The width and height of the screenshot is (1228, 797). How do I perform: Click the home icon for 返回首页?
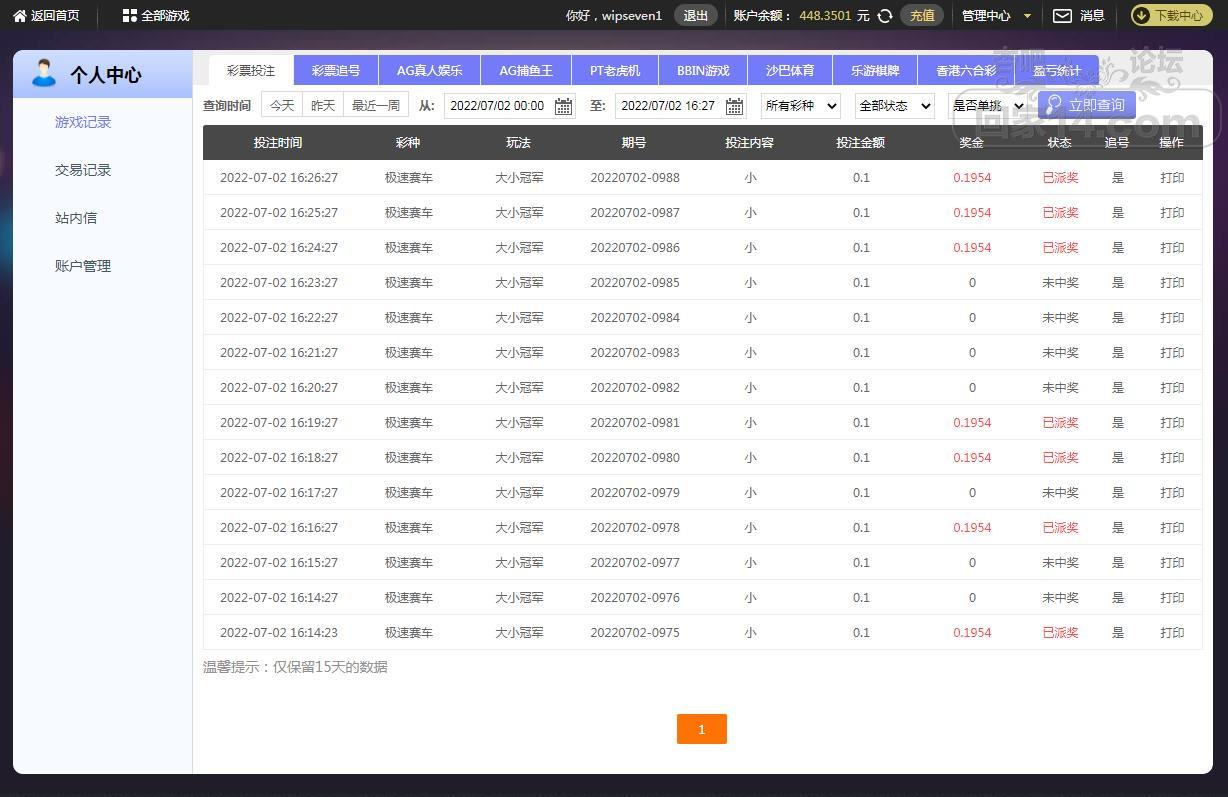pos(19,16)
